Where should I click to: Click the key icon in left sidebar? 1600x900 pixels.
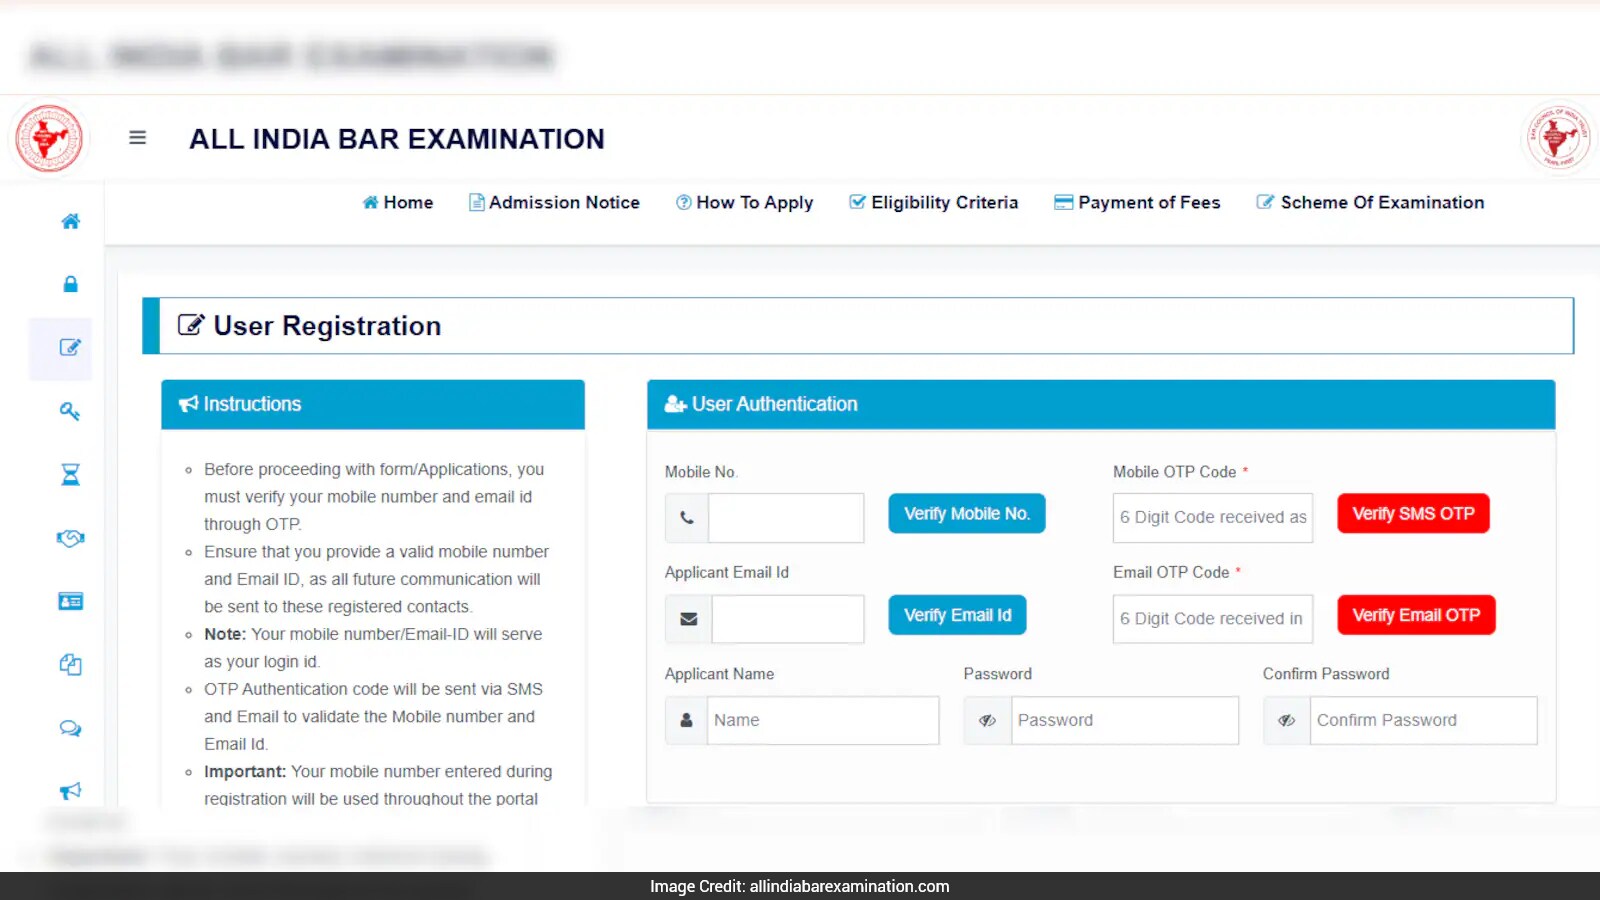70,411
